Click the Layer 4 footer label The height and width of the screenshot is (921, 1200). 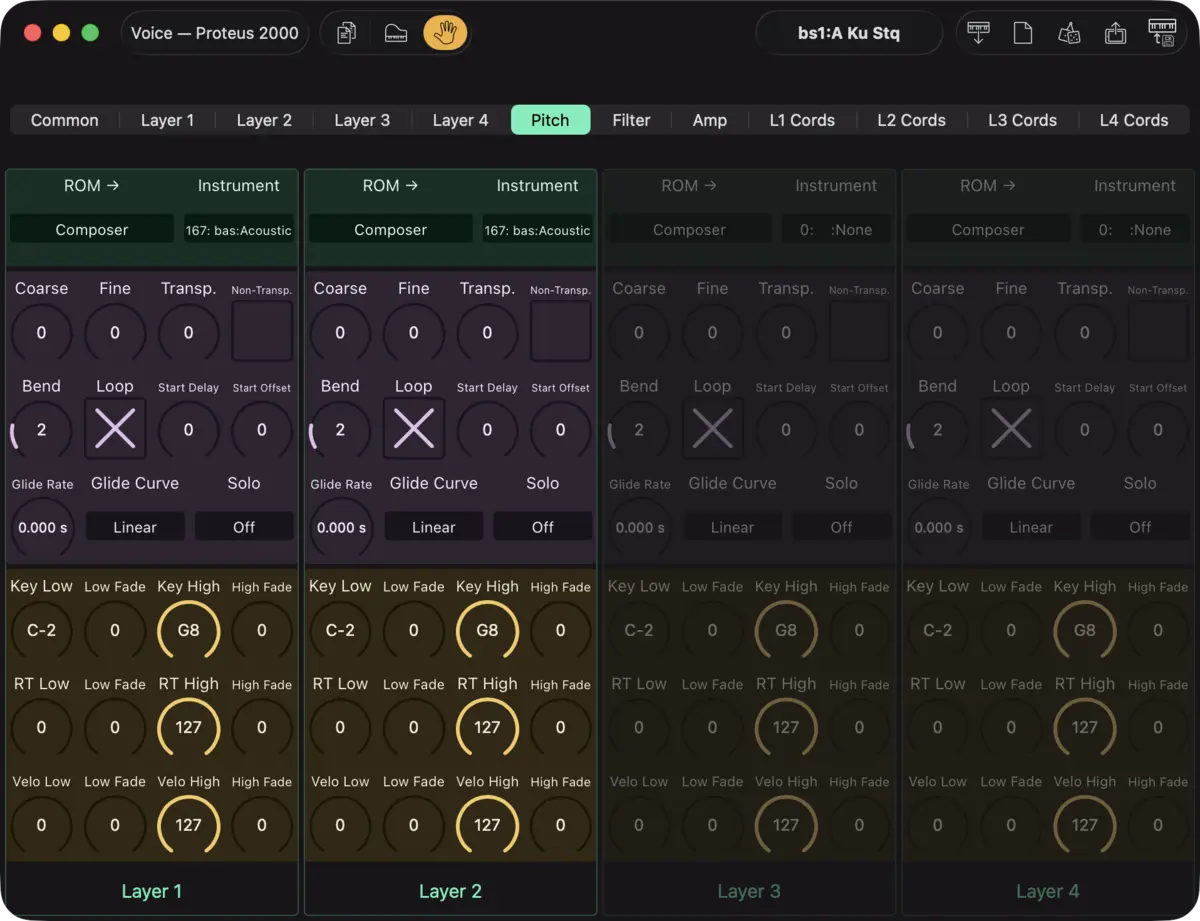click(1048, 891)
